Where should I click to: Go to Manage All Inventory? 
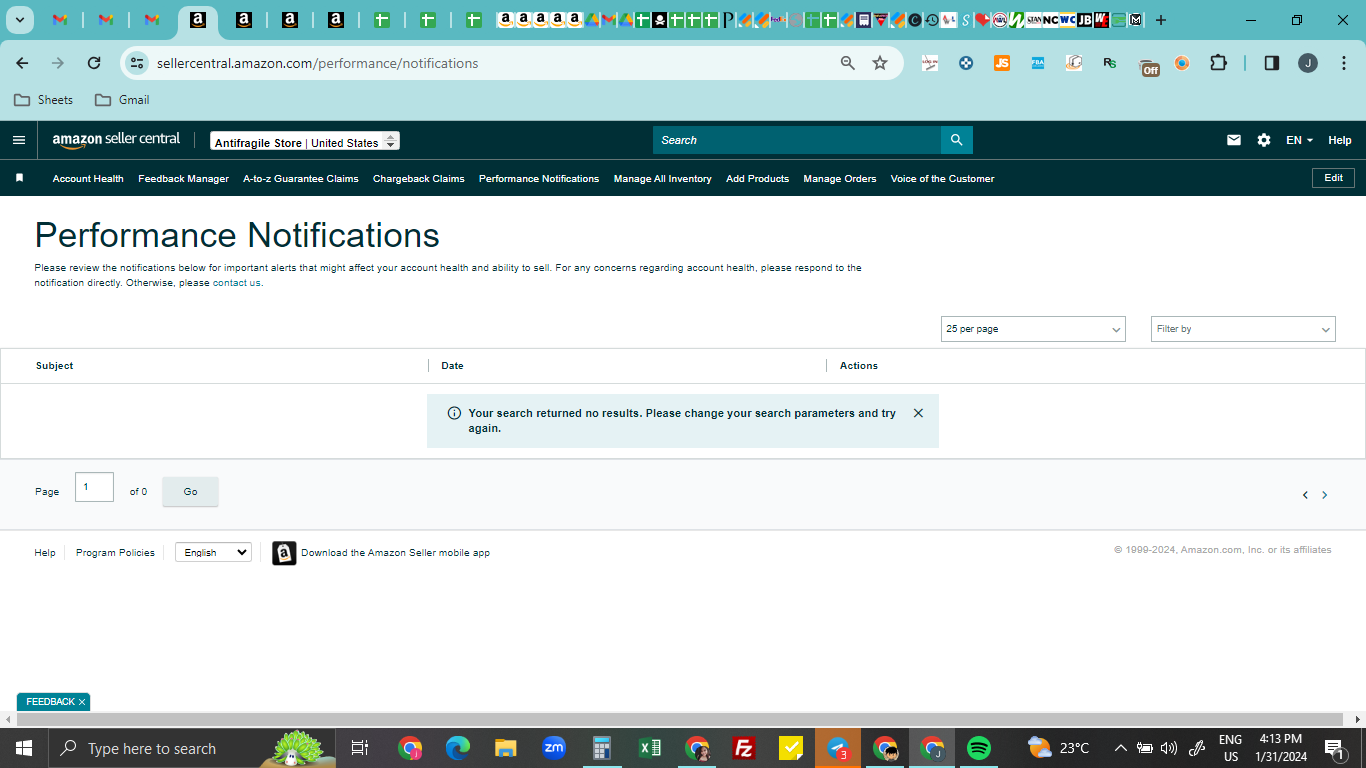click(663, 179)
